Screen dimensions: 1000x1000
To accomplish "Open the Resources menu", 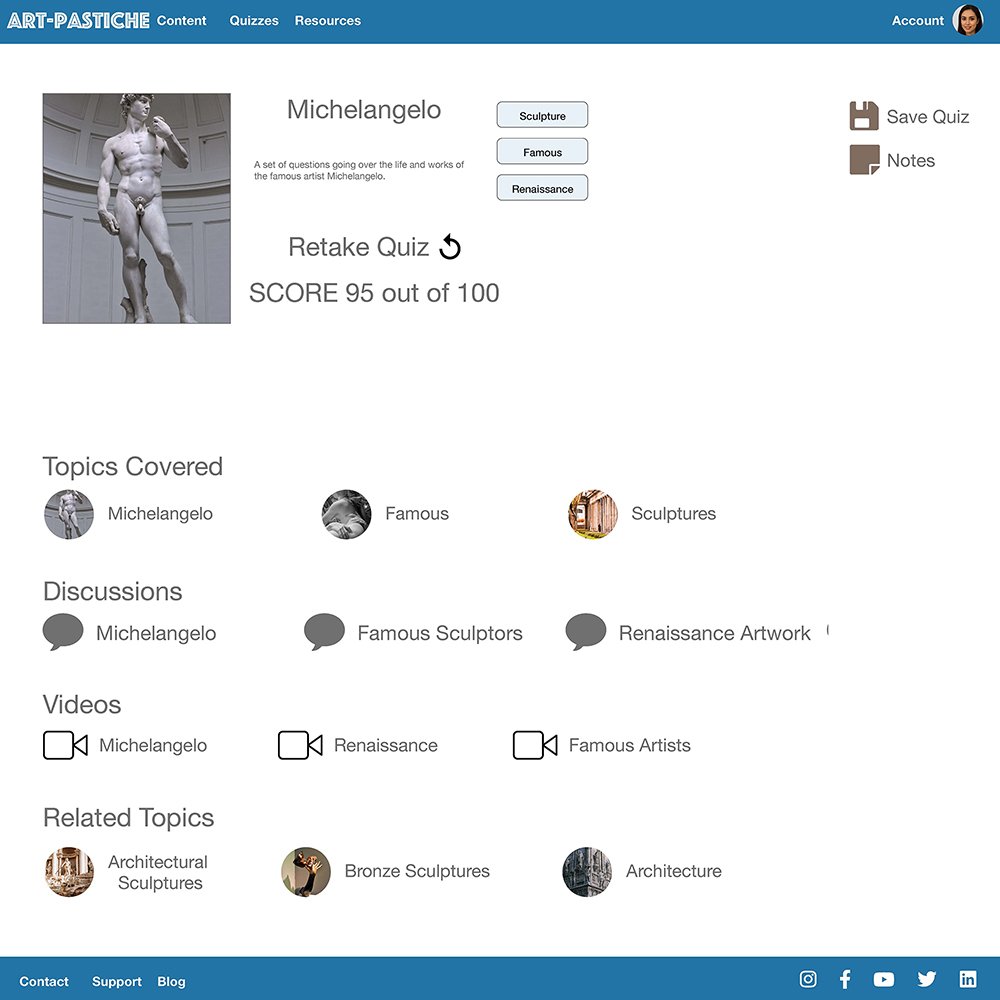I will [x=328, y=20].
